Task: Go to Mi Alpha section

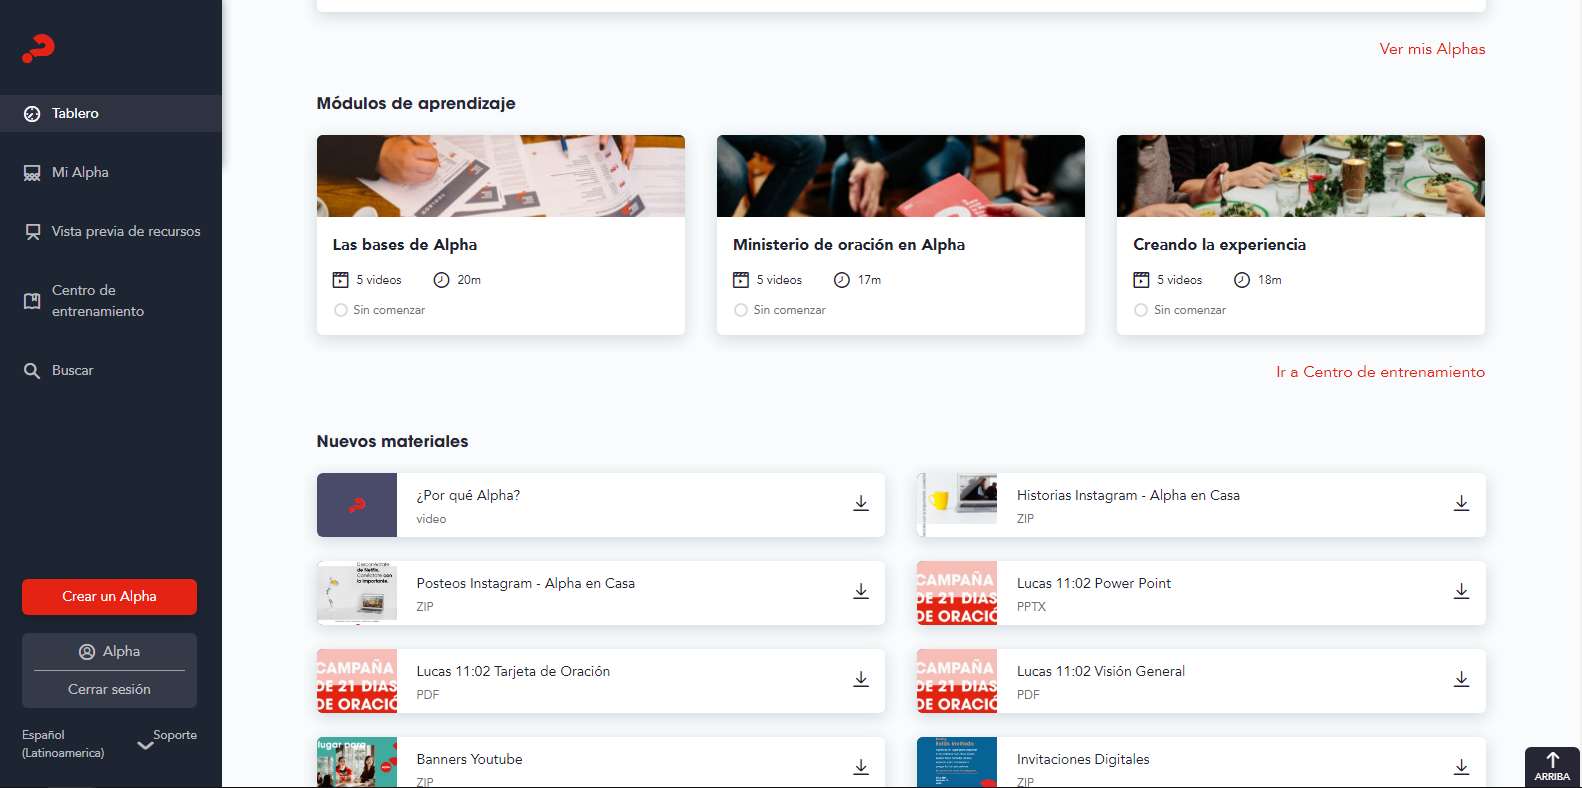Action: pos(111,173)
